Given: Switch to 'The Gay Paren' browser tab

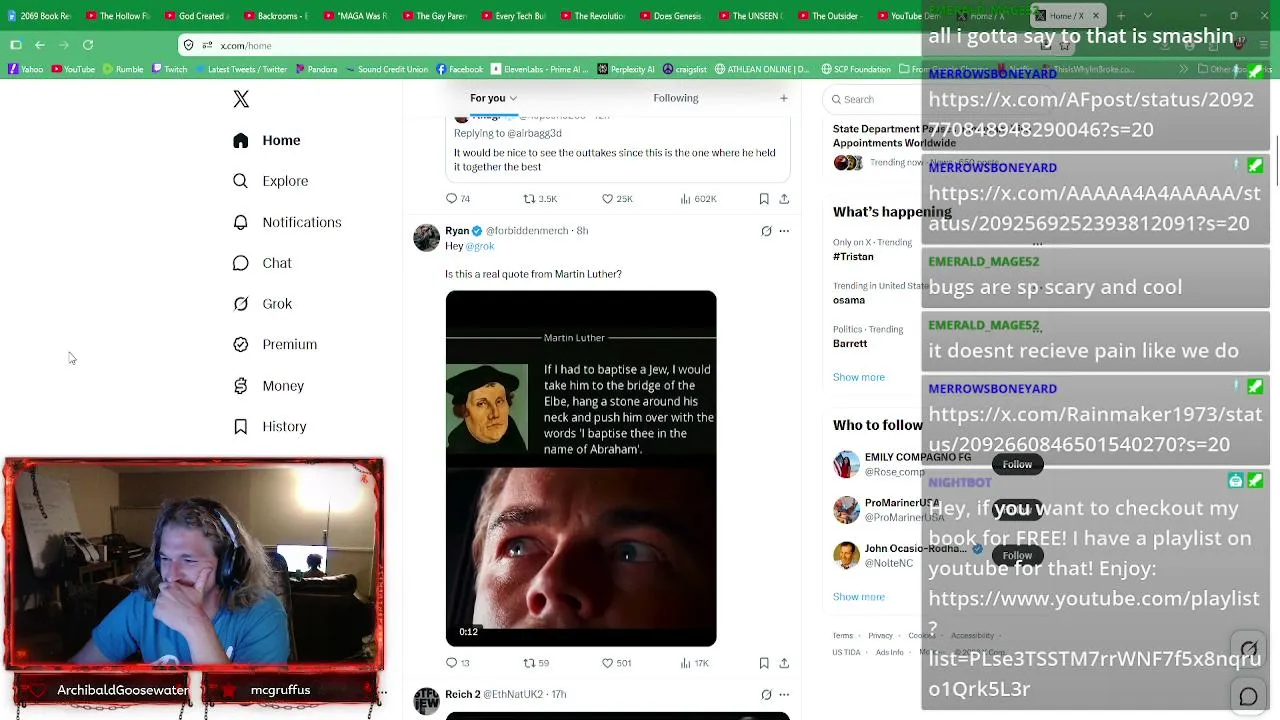Looking at the screenshot, I should pos(434,16).
